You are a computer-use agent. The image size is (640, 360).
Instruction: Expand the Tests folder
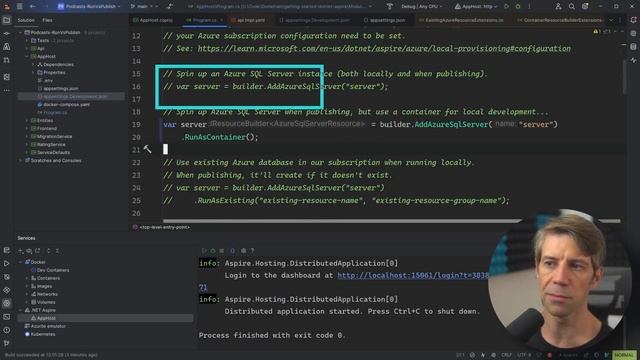(27, 40)
